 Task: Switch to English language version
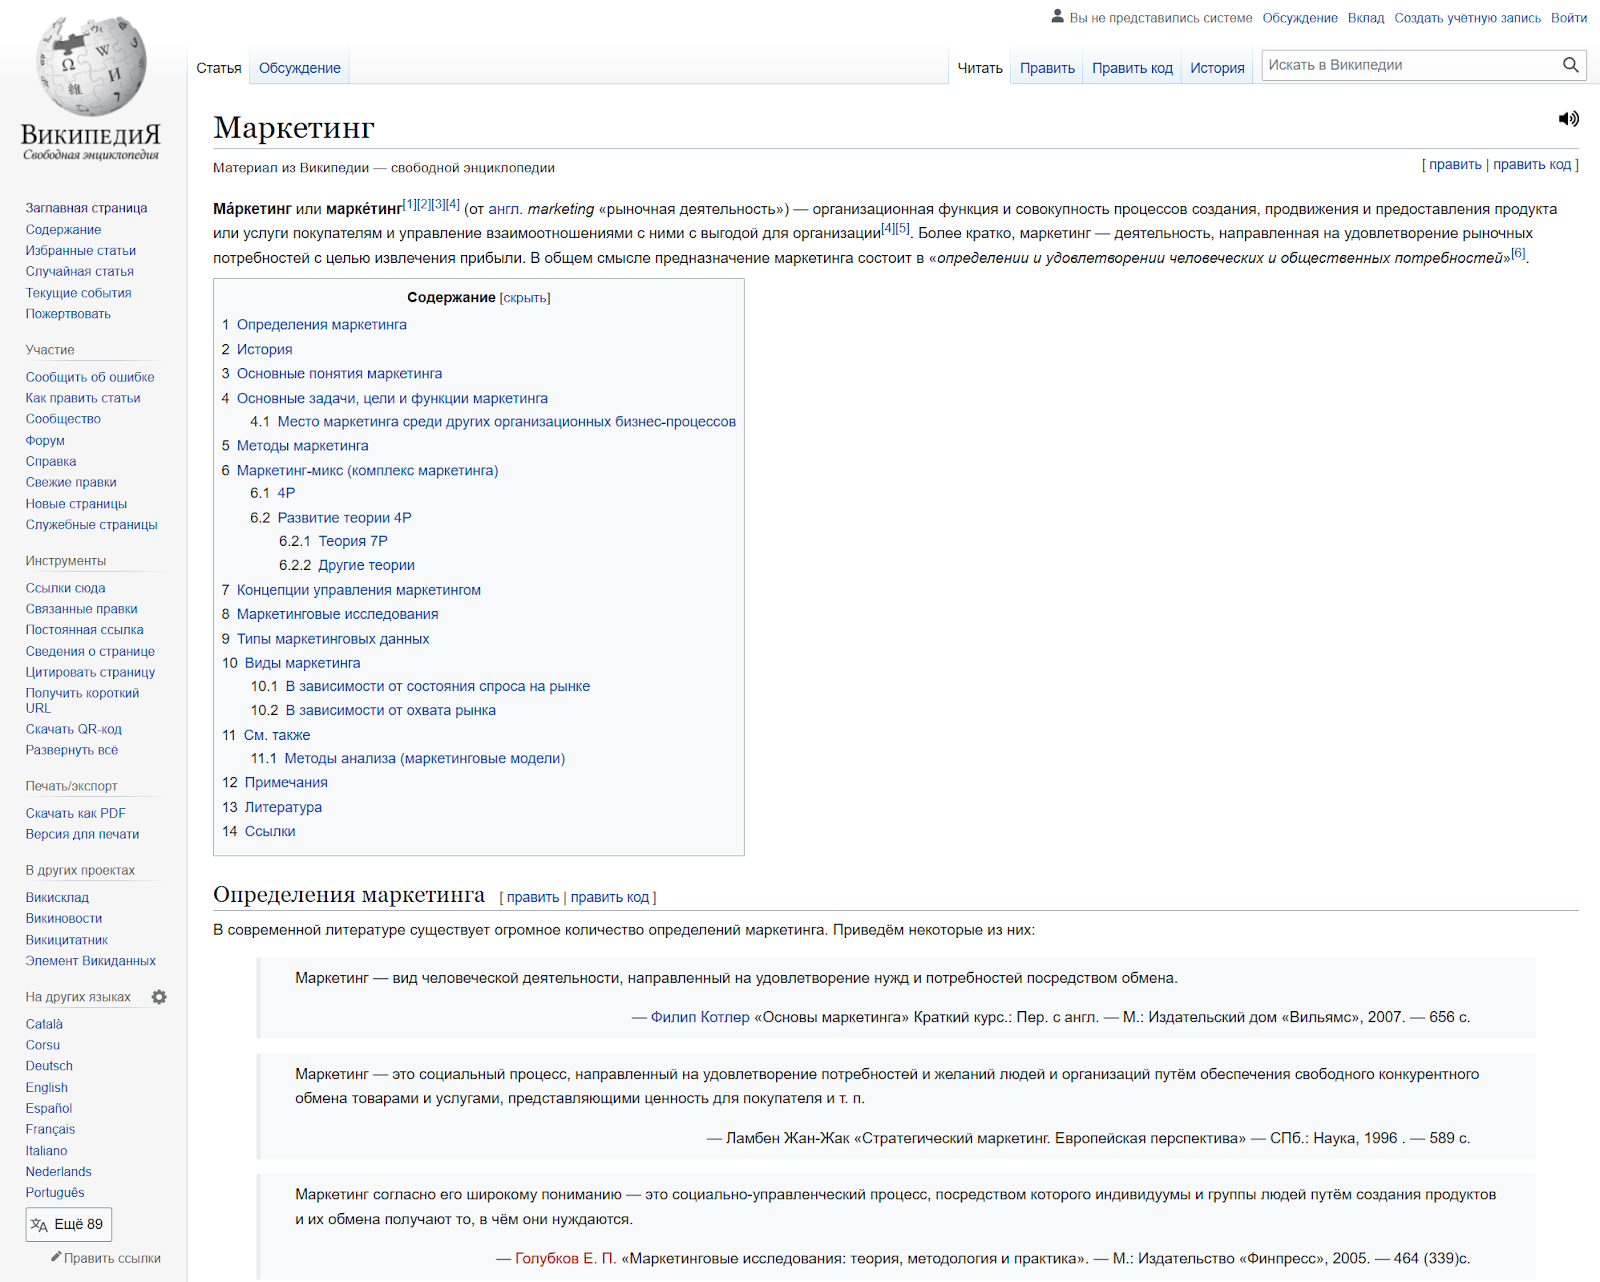(x=47, y=1087)
